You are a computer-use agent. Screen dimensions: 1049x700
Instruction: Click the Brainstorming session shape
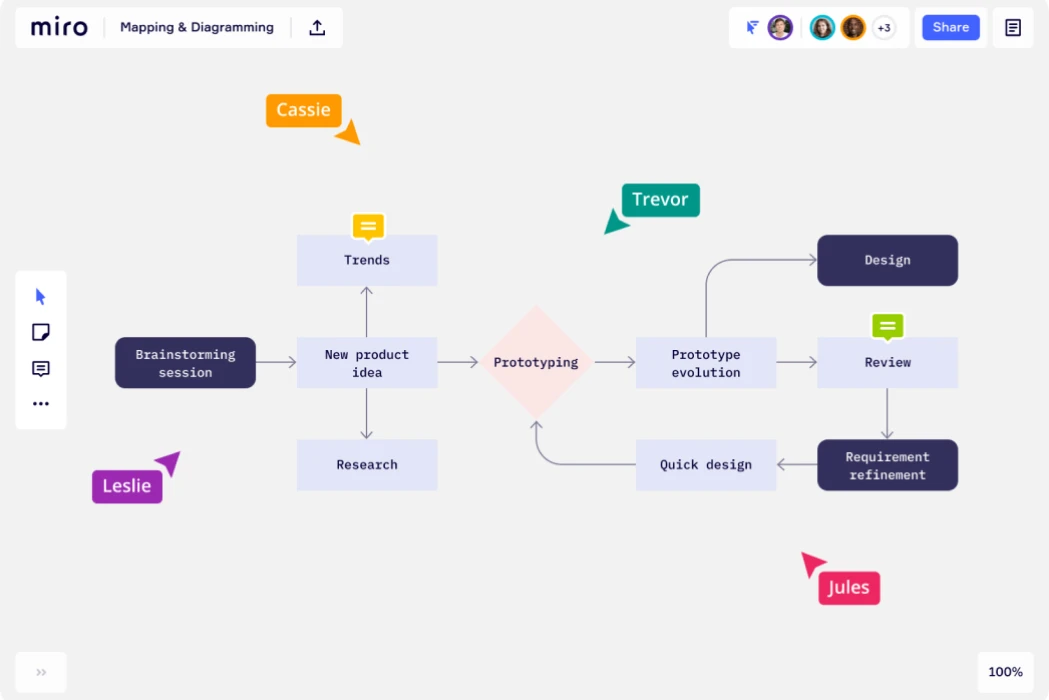[185, 362]
